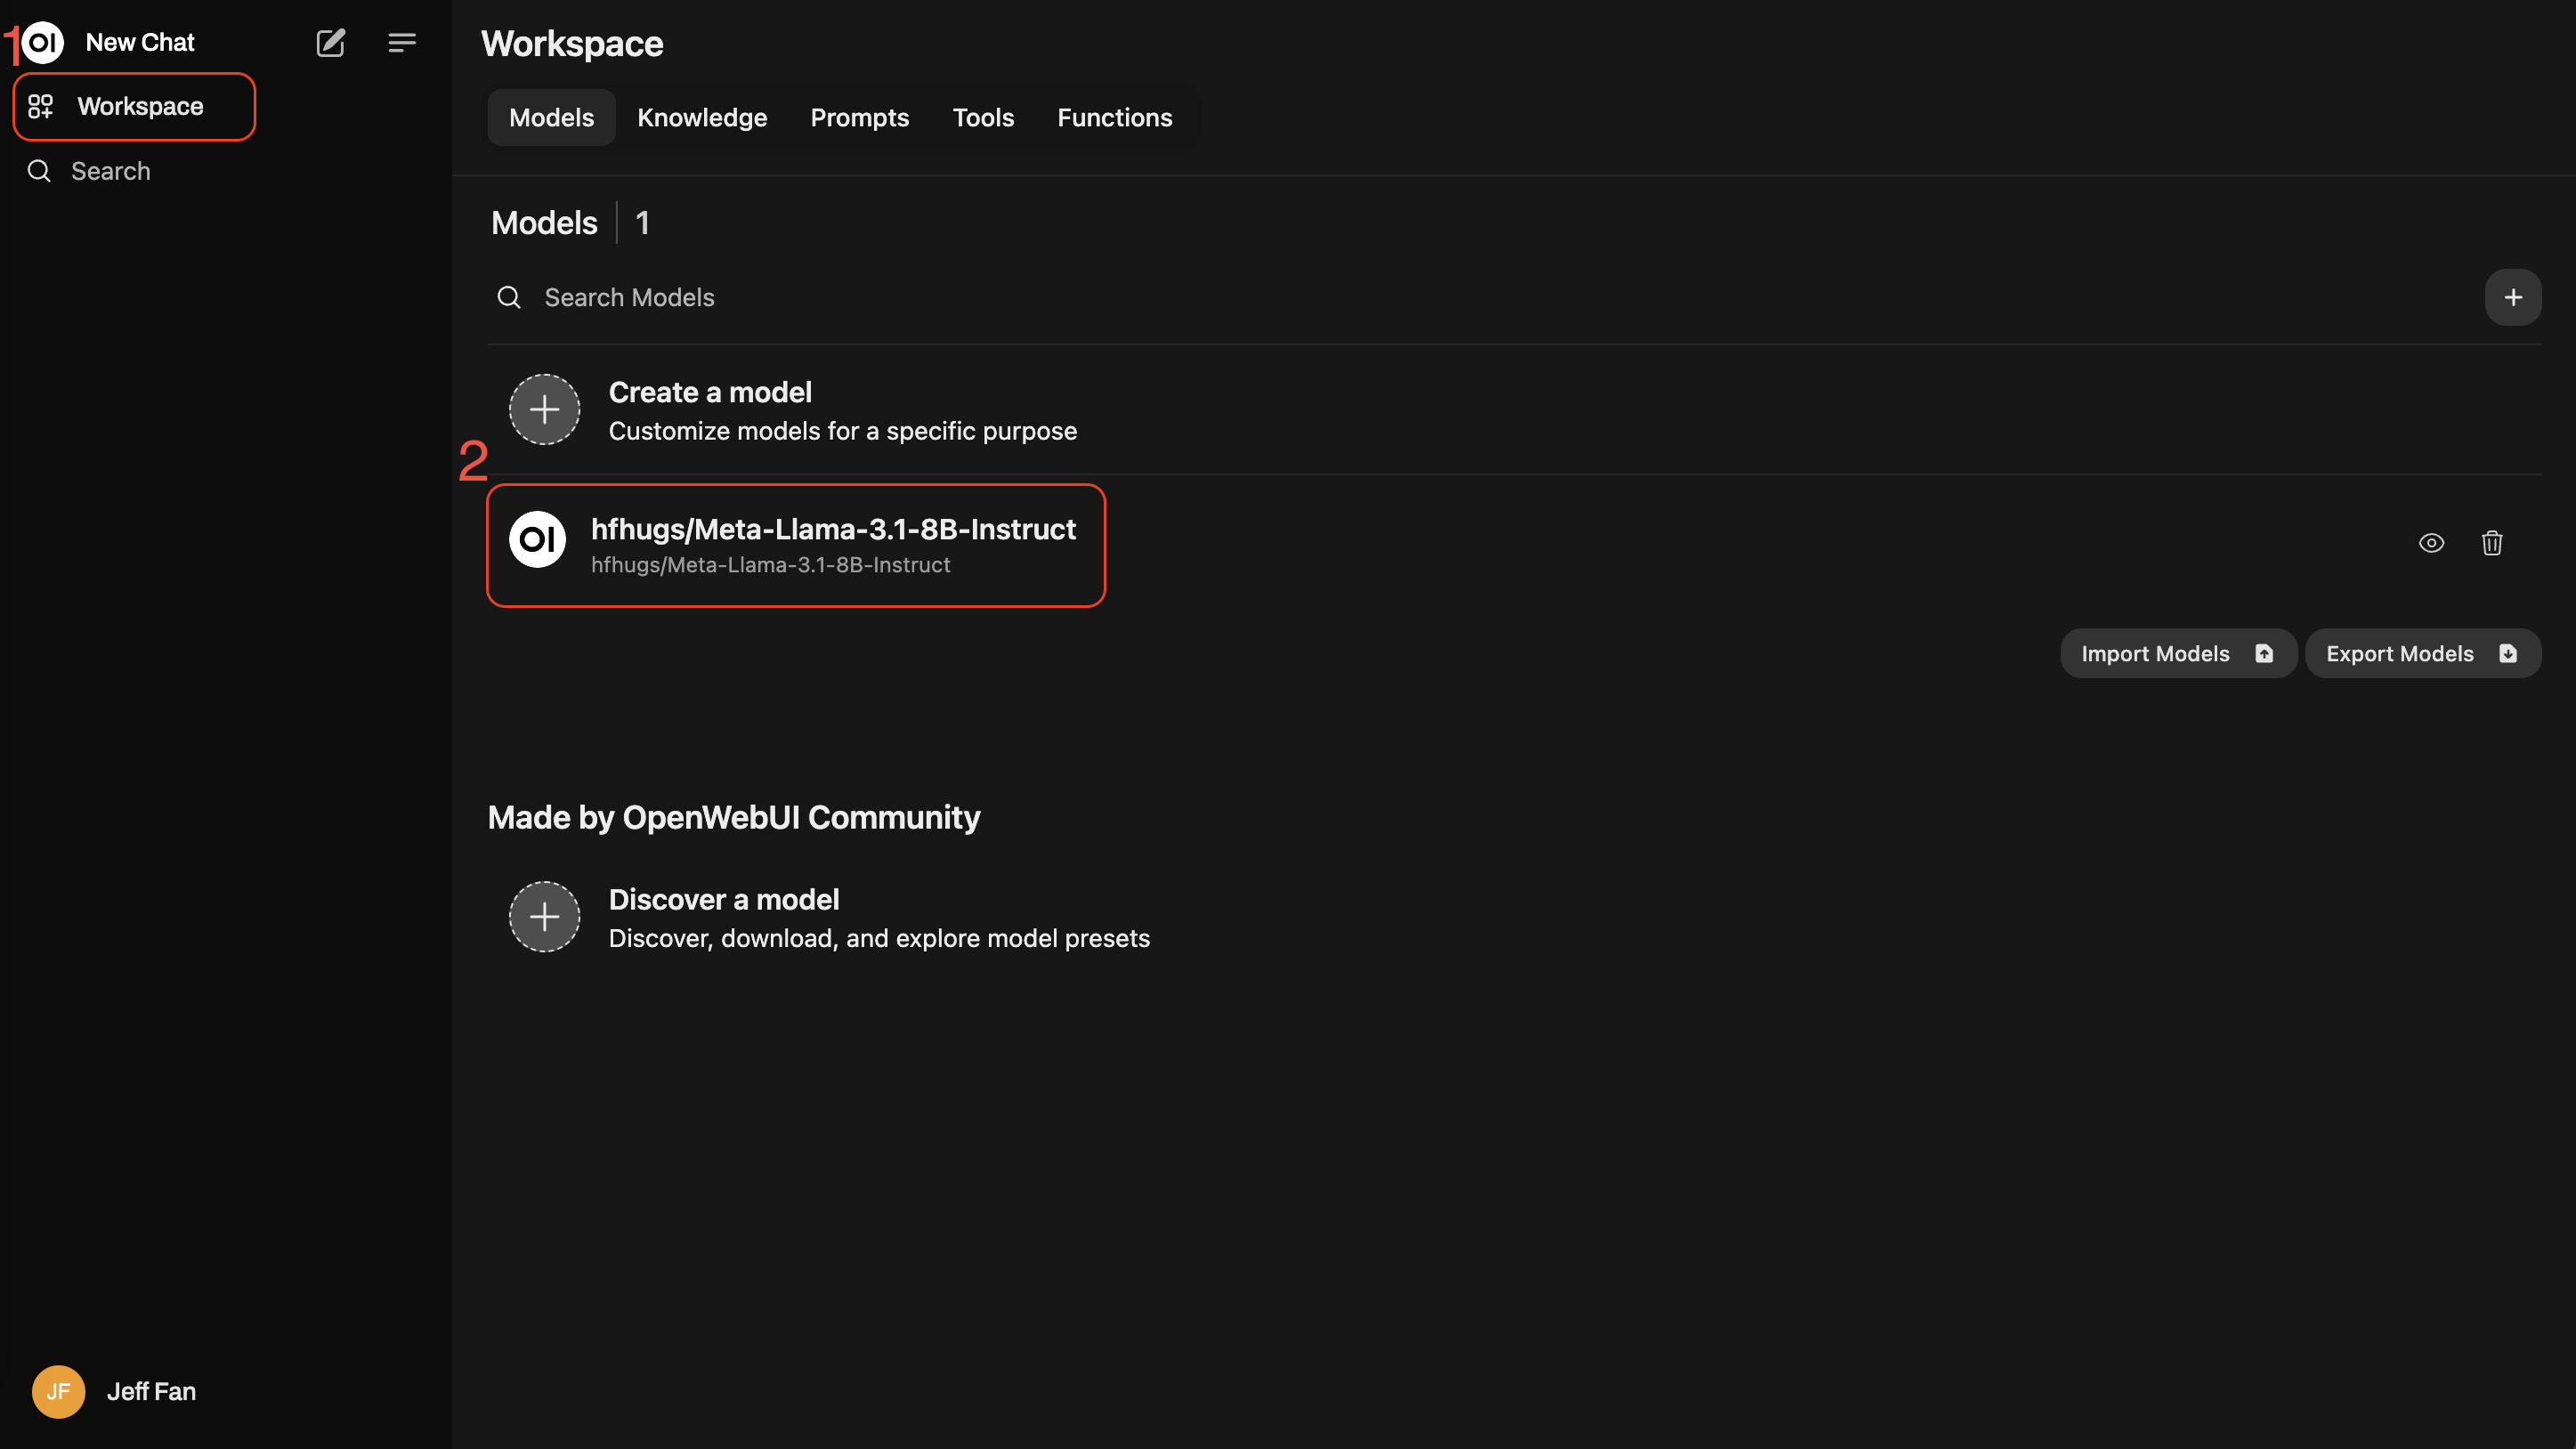
Task: Select the Tools tab
Action: pyautogui.click(x=983, y=118)
